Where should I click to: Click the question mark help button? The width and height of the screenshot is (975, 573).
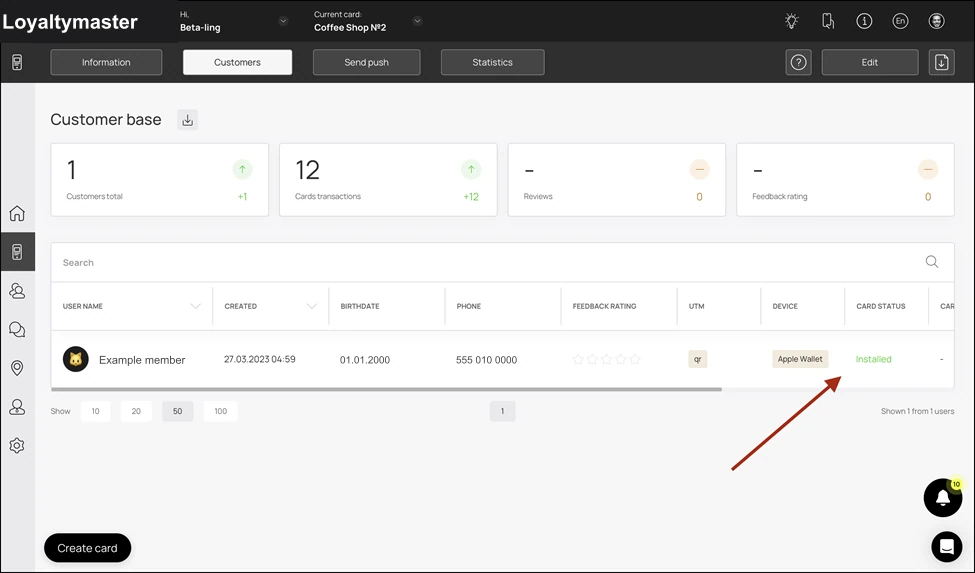[798, 62]
